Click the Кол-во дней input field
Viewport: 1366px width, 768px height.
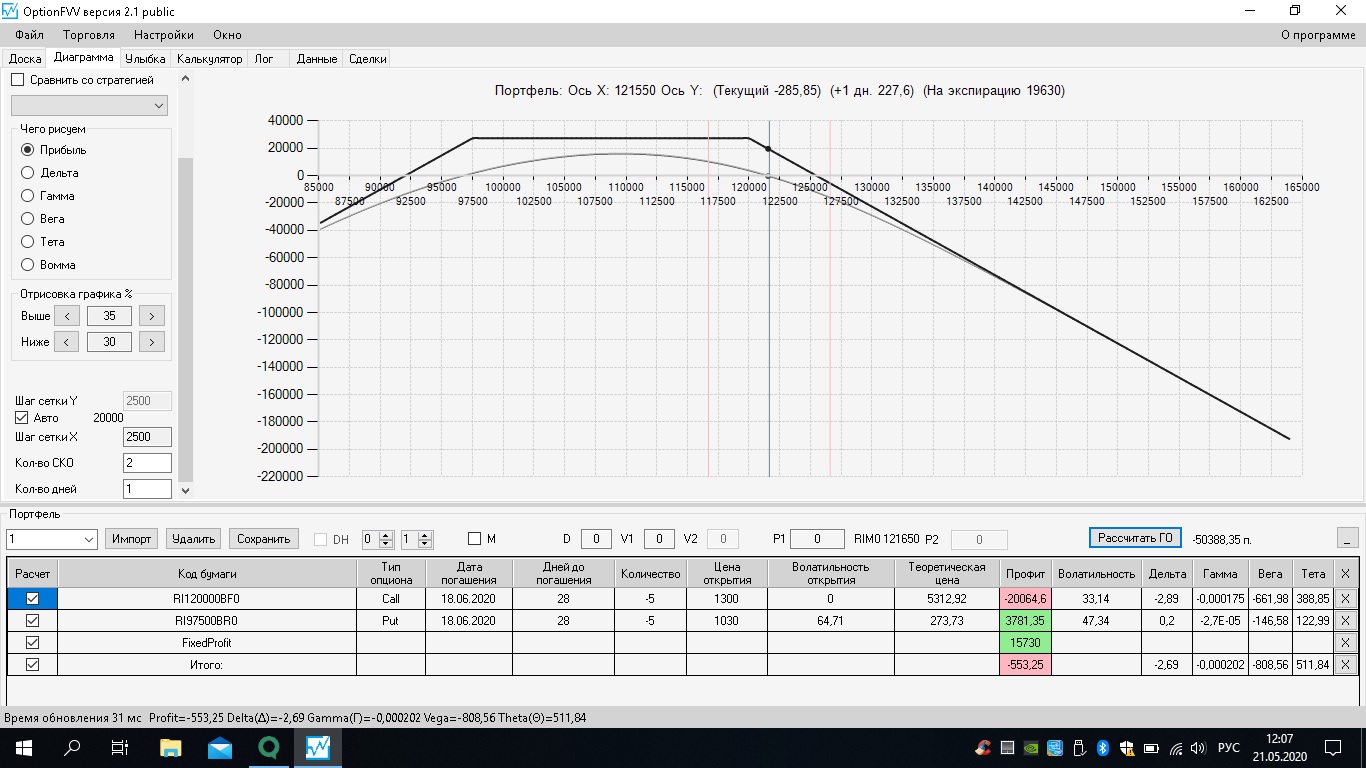coord(147,489)
